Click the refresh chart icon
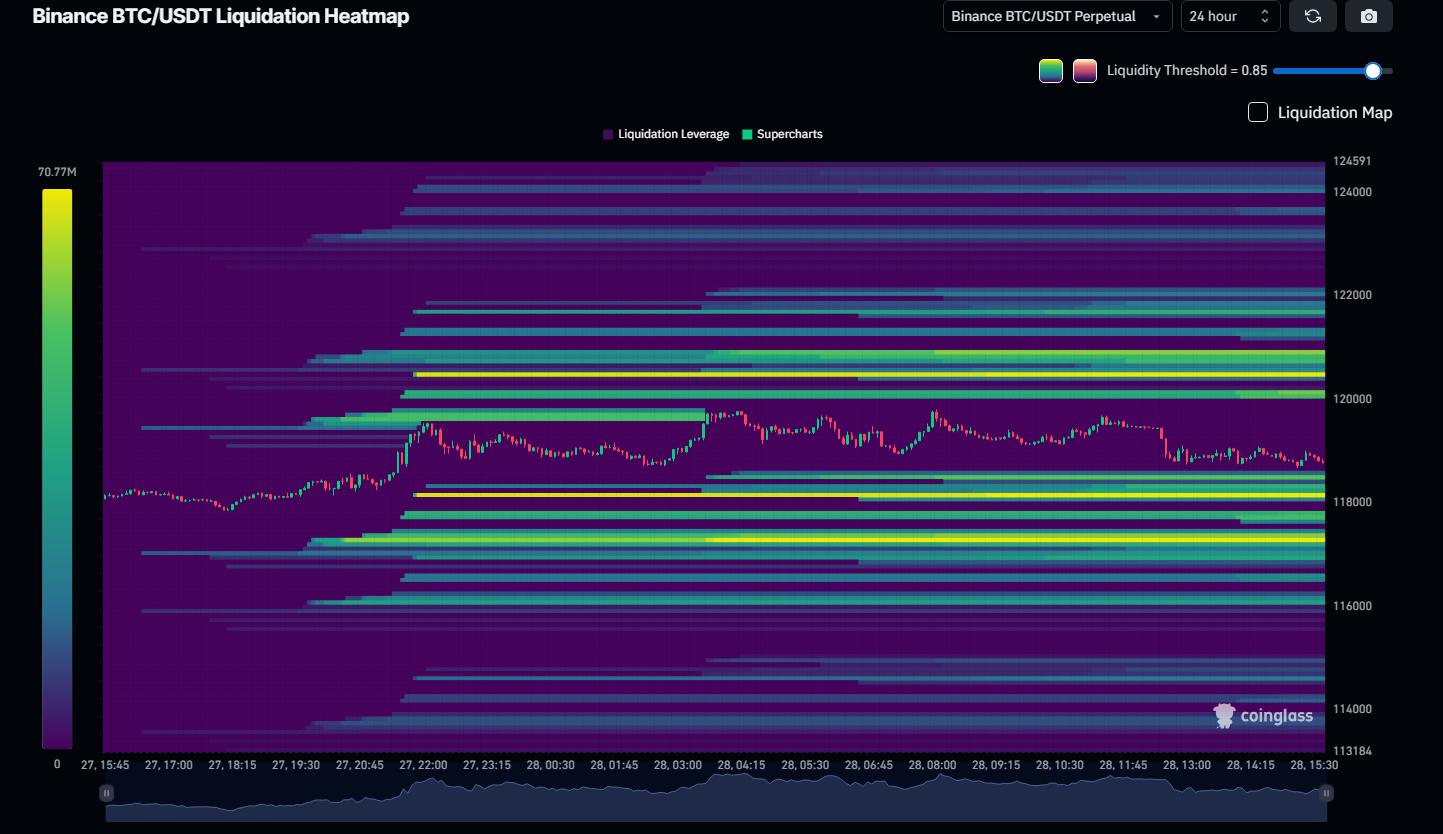This screenshot has width=1443, height=834. click(1313, 16)
